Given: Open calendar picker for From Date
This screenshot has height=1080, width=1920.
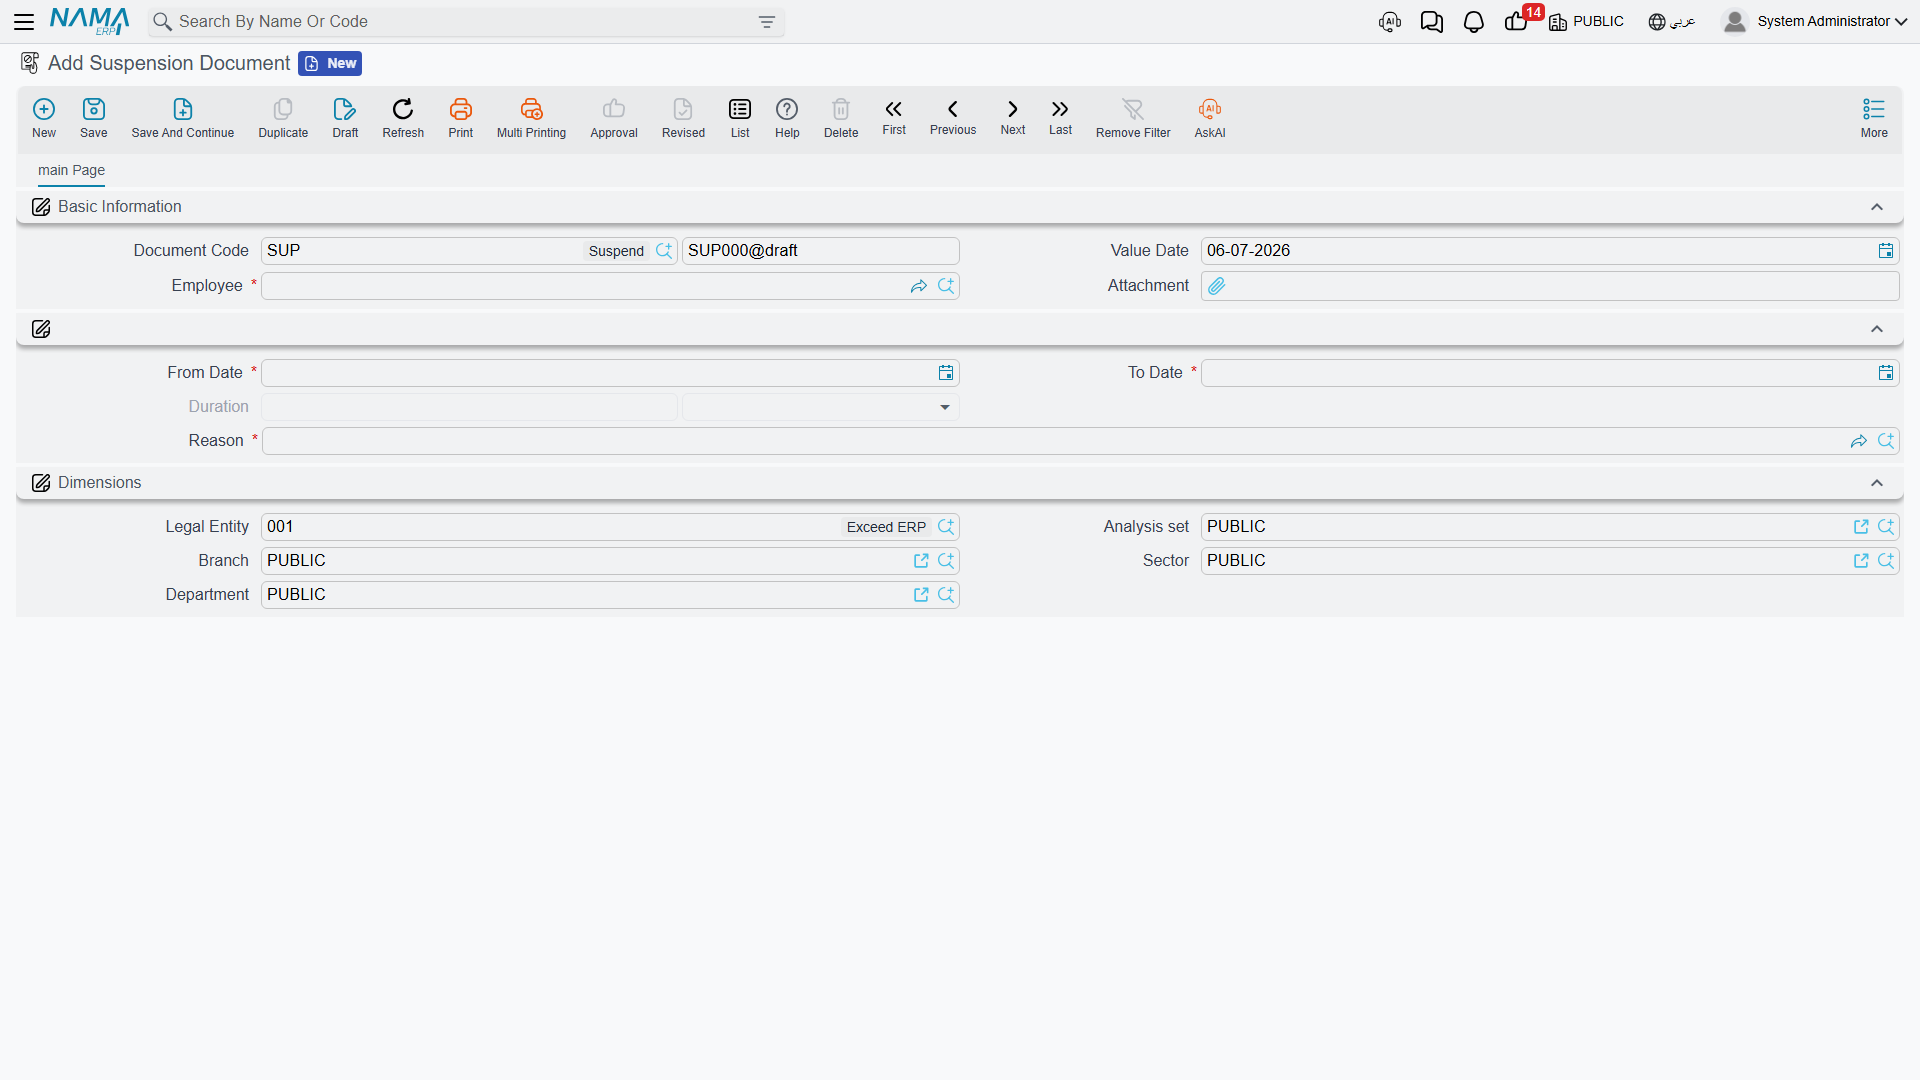Looking at the screenshot, I should 946,373.
